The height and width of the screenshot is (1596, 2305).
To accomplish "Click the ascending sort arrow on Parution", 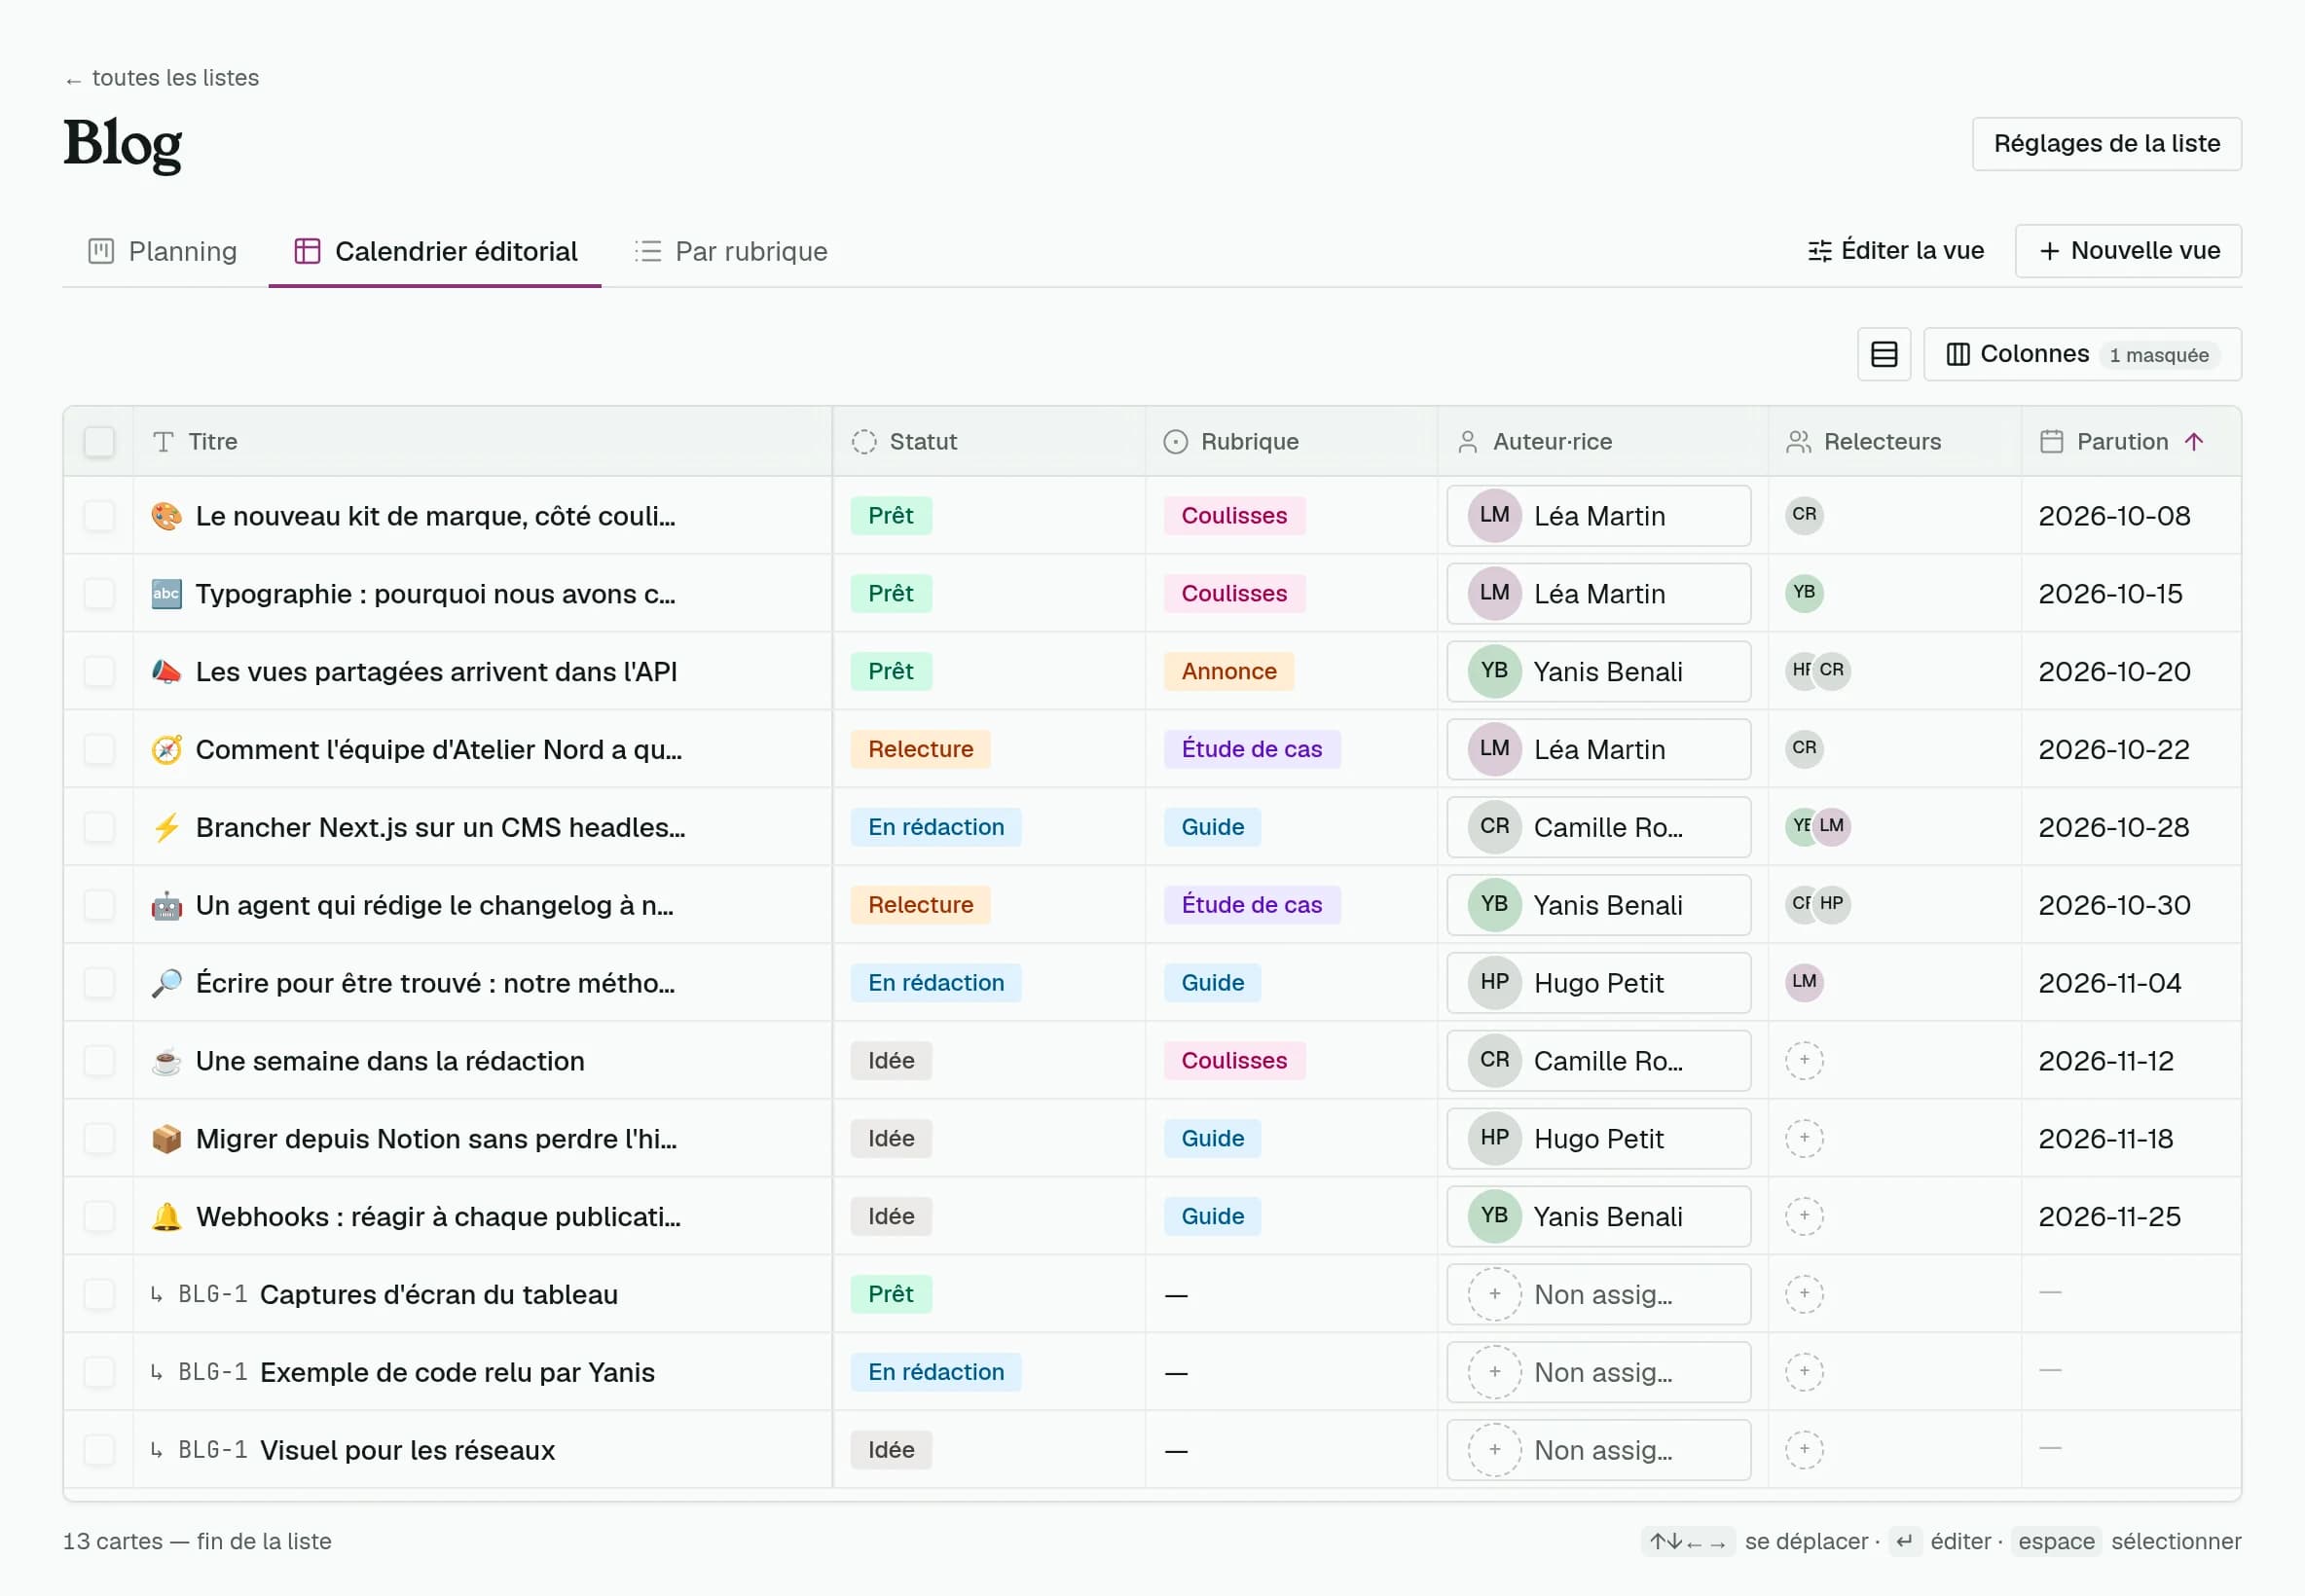I will tap(2194, 442).
